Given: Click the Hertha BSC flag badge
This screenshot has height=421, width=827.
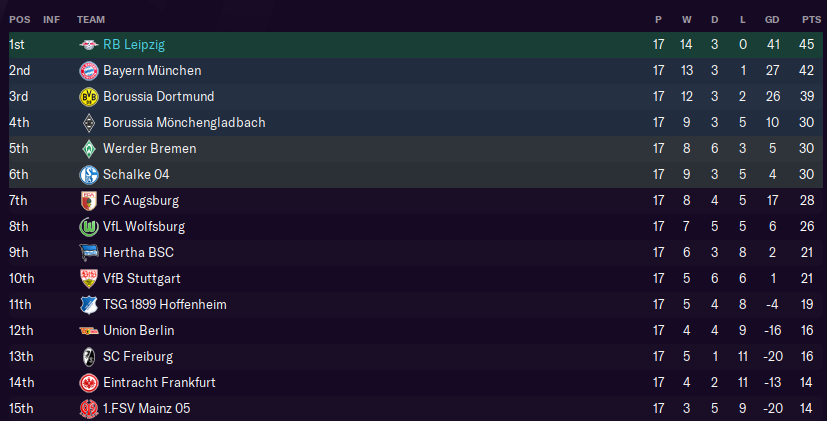Looking at the screenshot, I should click(89, 253).
